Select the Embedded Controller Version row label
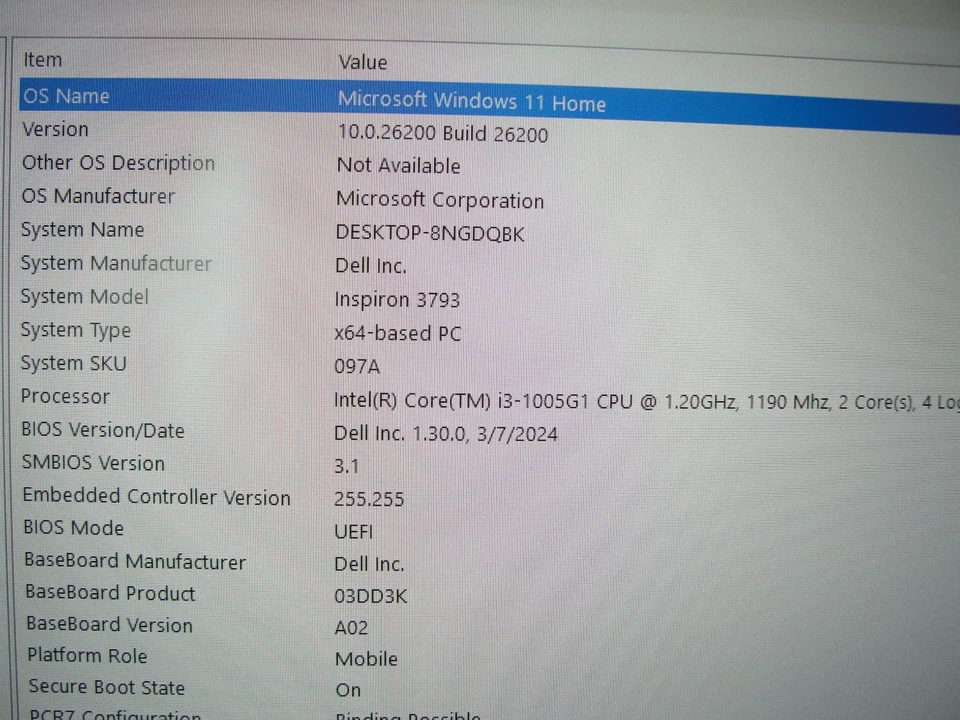This screenshot has width=960, height=720. coord(156,497)
